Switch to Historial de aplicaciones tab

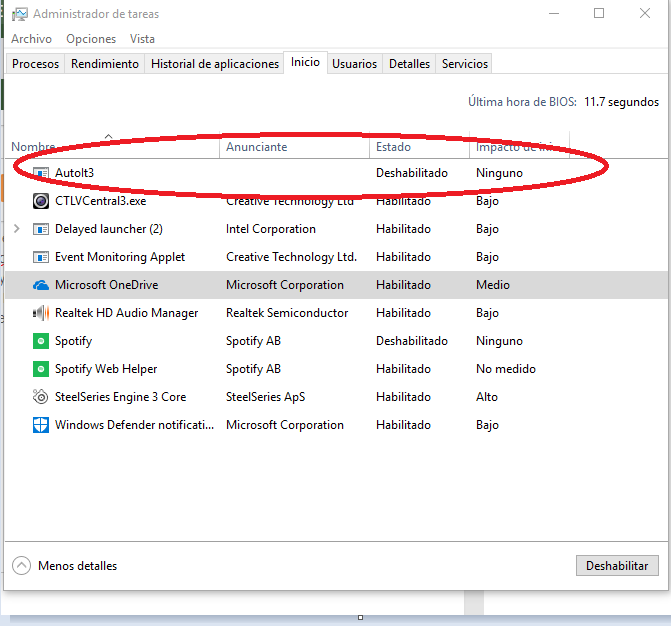coord(215,64)
